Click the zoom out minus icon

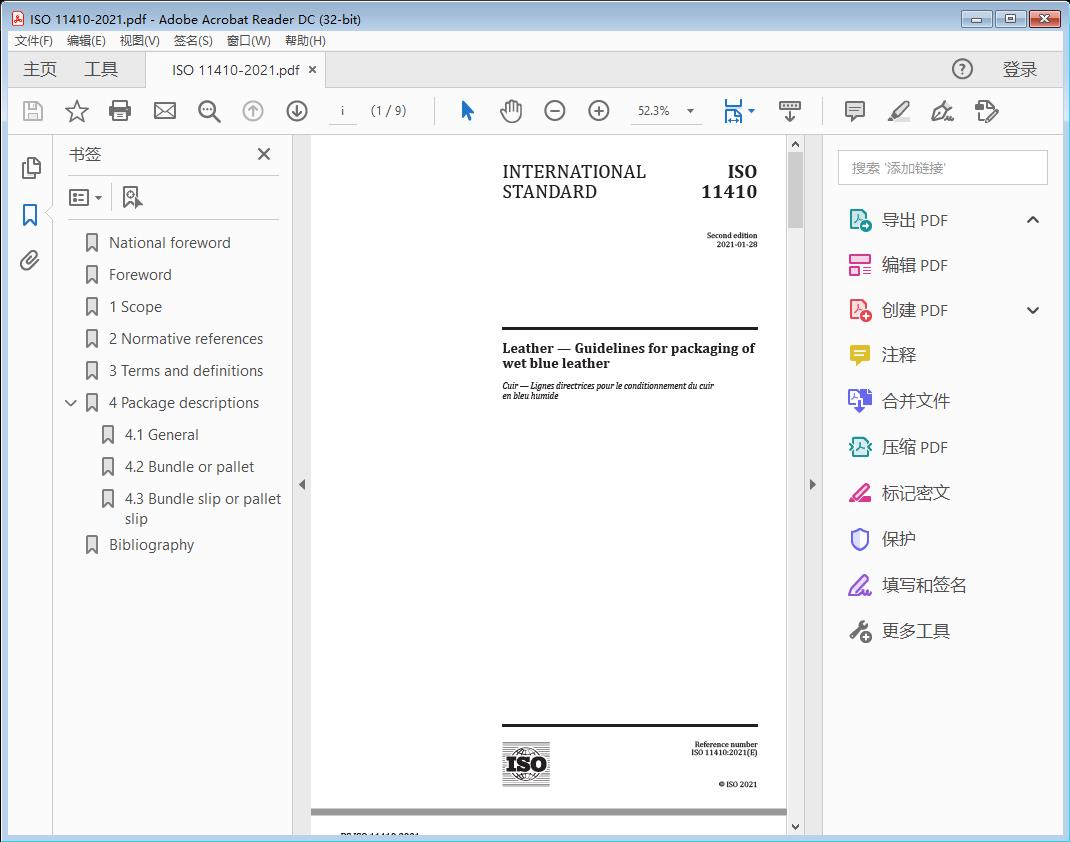click(x=555, y=111)
